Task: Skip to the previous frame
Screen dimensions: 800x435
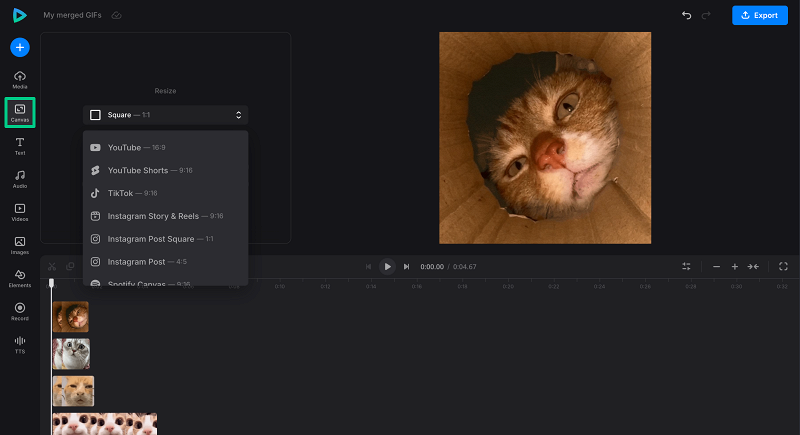Action: pyautogui.click(x=368, y=267)
